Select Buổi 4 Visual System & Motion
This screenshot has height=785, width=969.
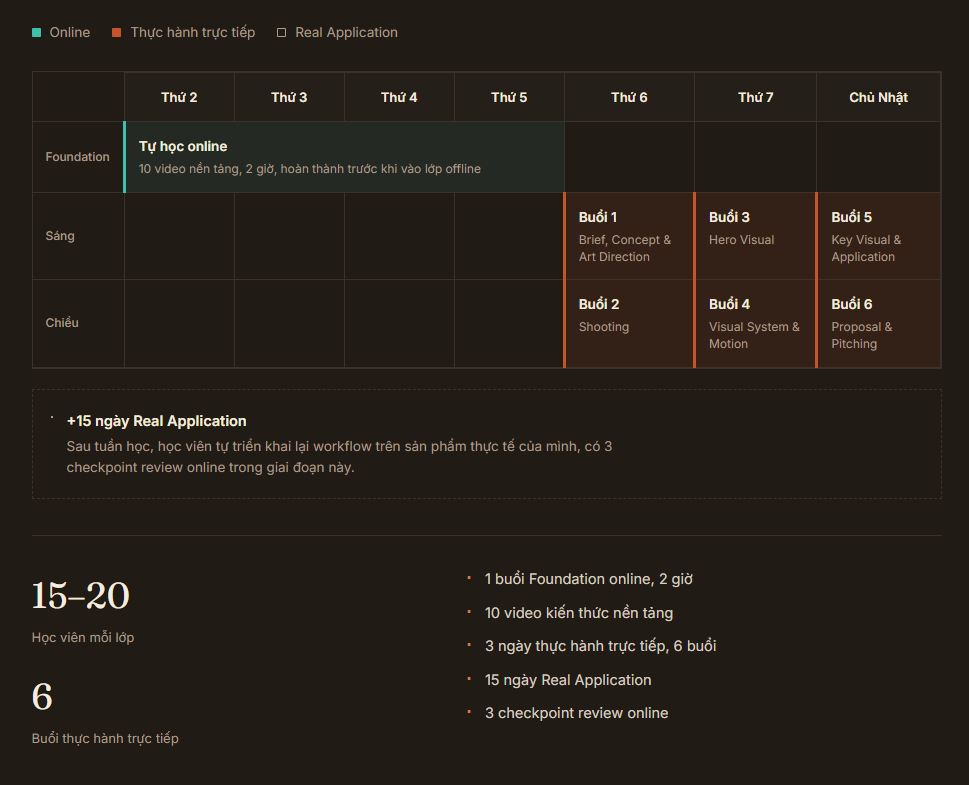(x=755, y=324)
